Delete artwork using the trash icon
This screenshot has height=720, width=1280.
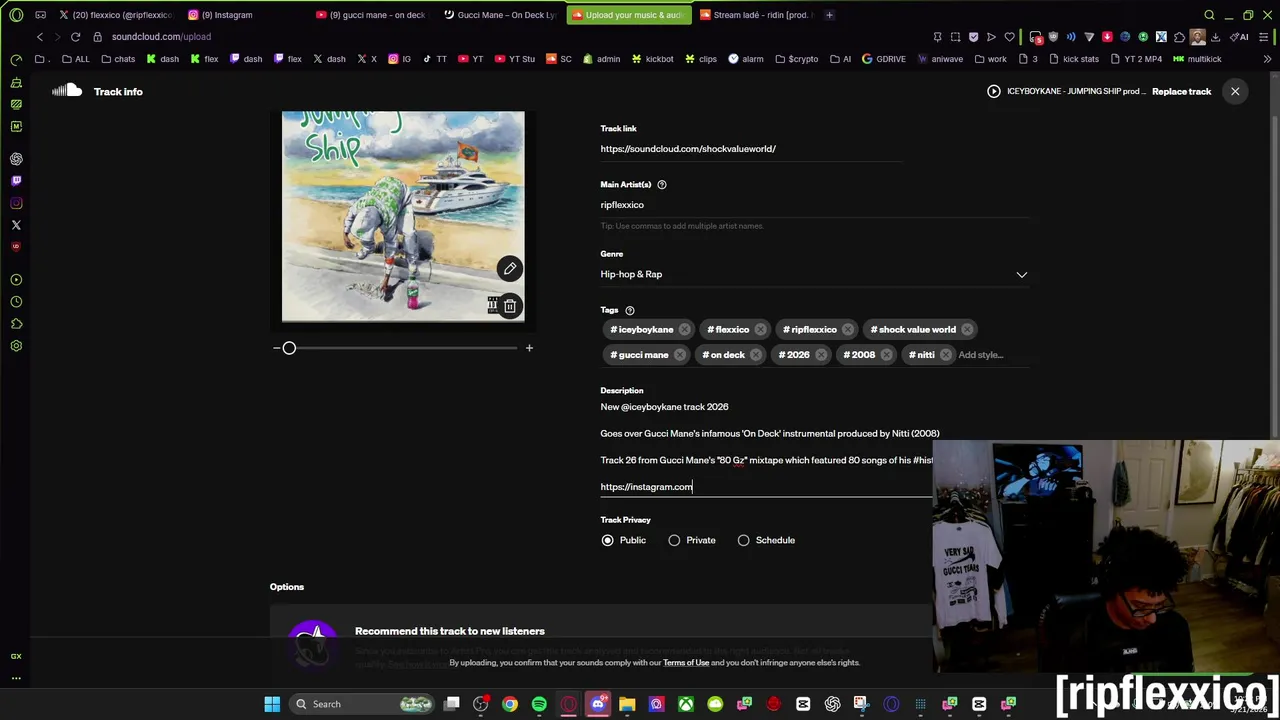tap(510, 306)
